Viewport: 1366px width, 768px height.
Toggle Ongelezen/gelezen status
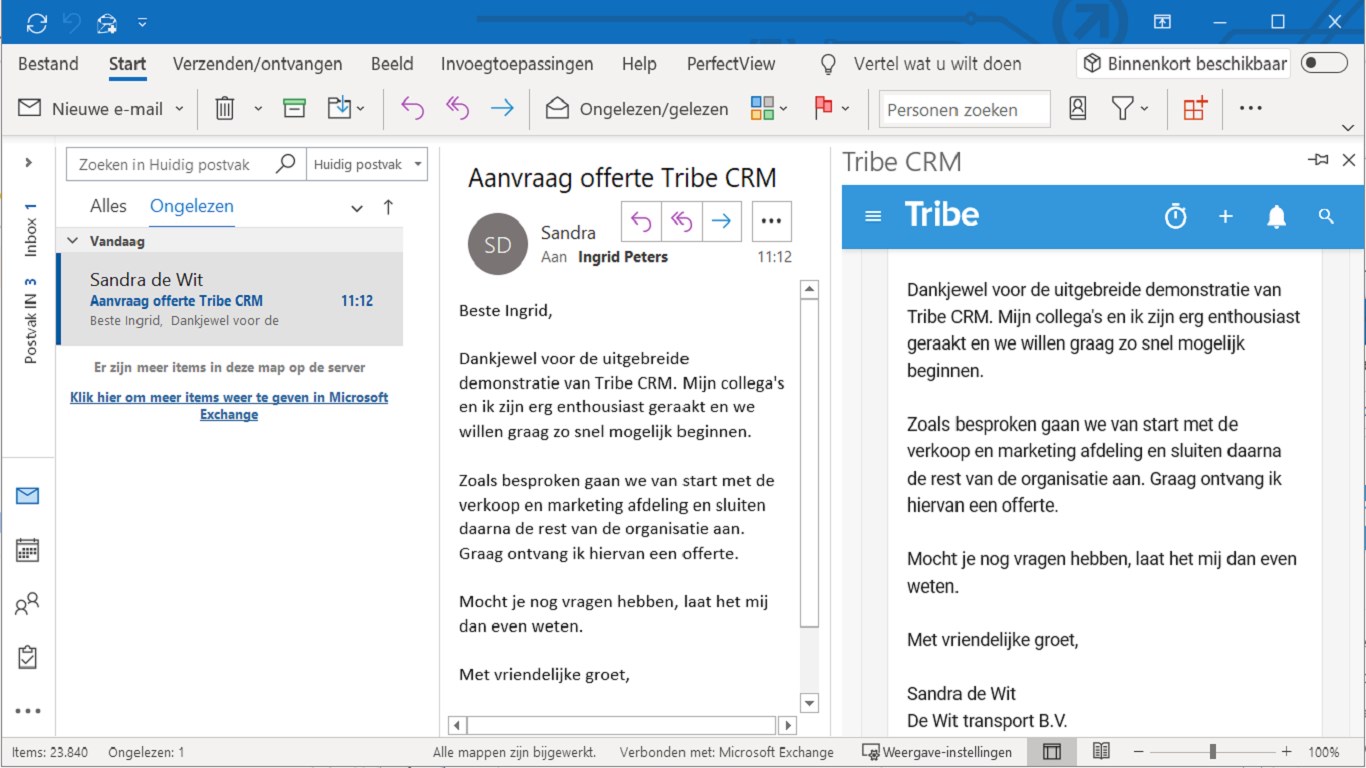coord(637,109)
